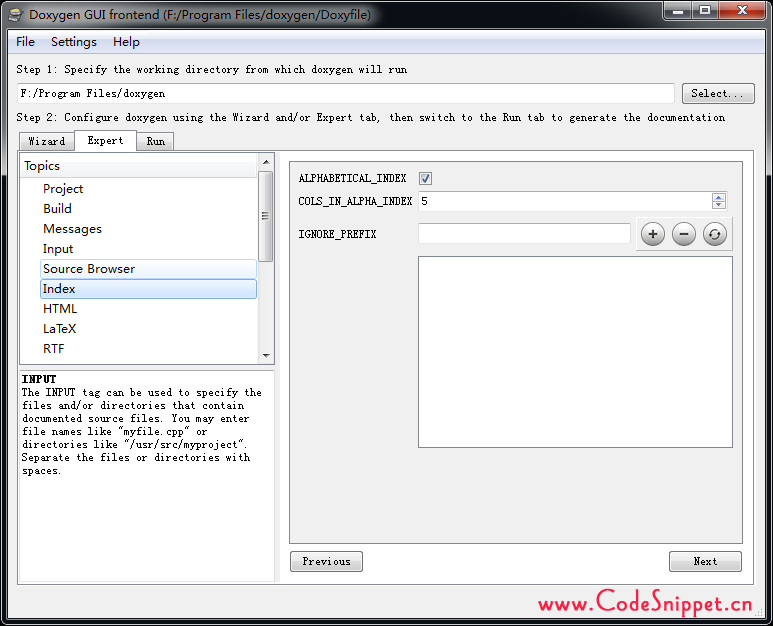This screenshot has width=773, height=626.
Task: Maximize the Doxygen GUI window
Action: pyautogui.click(x=705, y=11)
